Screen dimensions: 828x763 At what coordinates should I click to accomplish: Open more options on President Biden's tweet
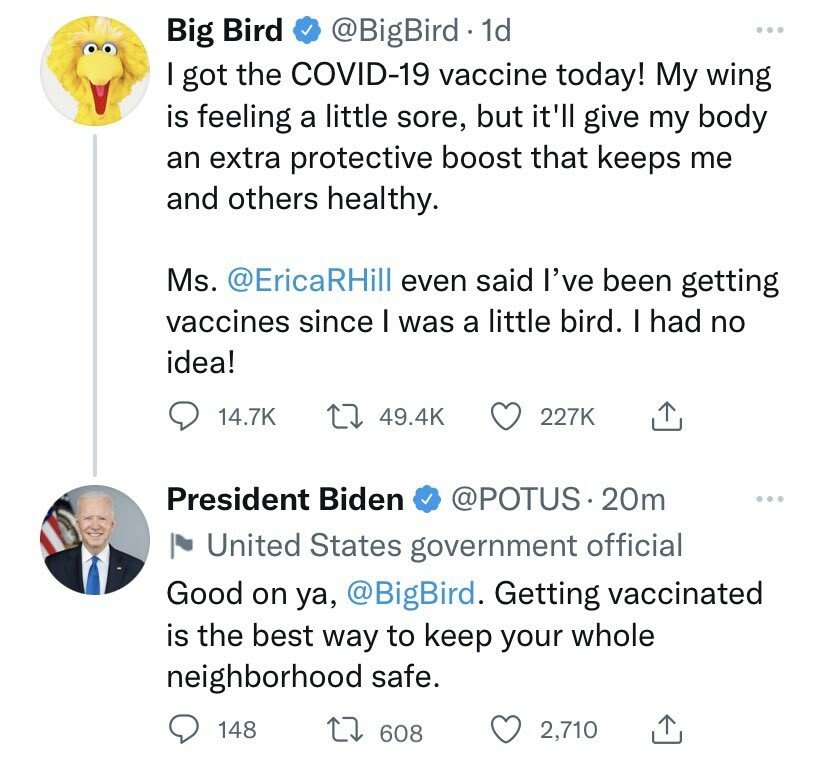769,498
